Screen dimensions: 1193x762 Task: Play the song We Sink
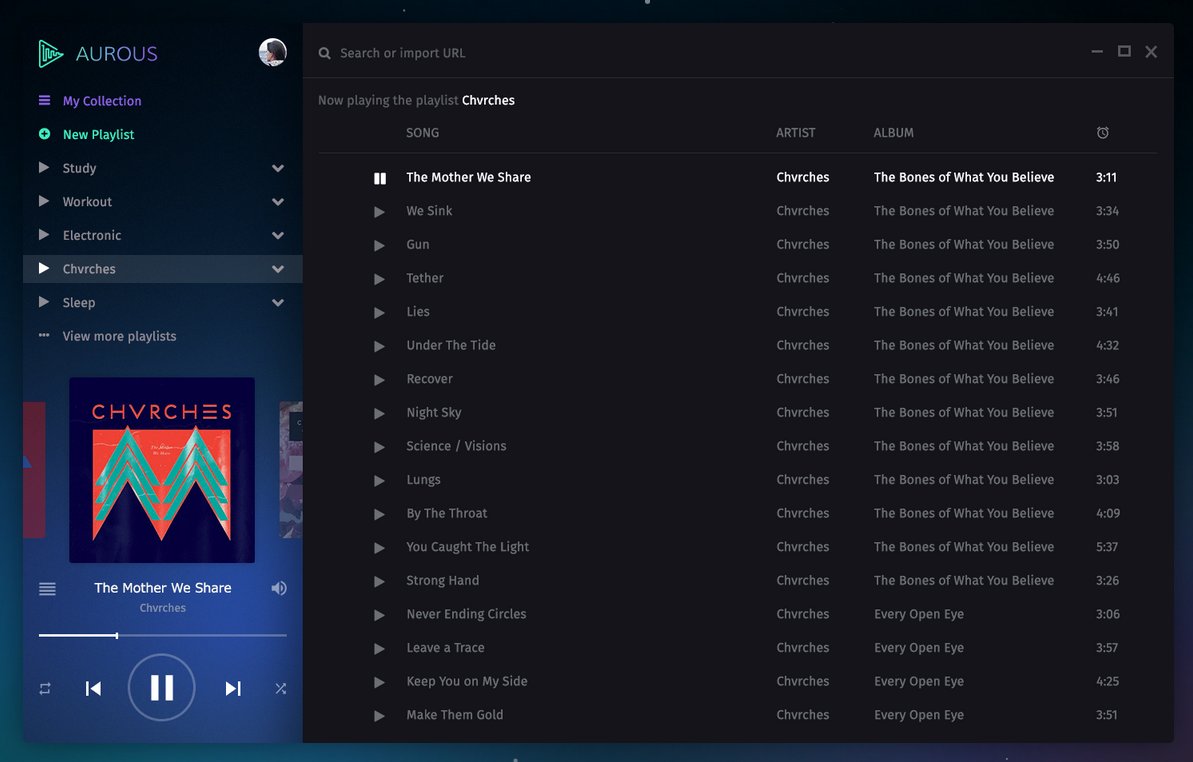tap(379, 211)
